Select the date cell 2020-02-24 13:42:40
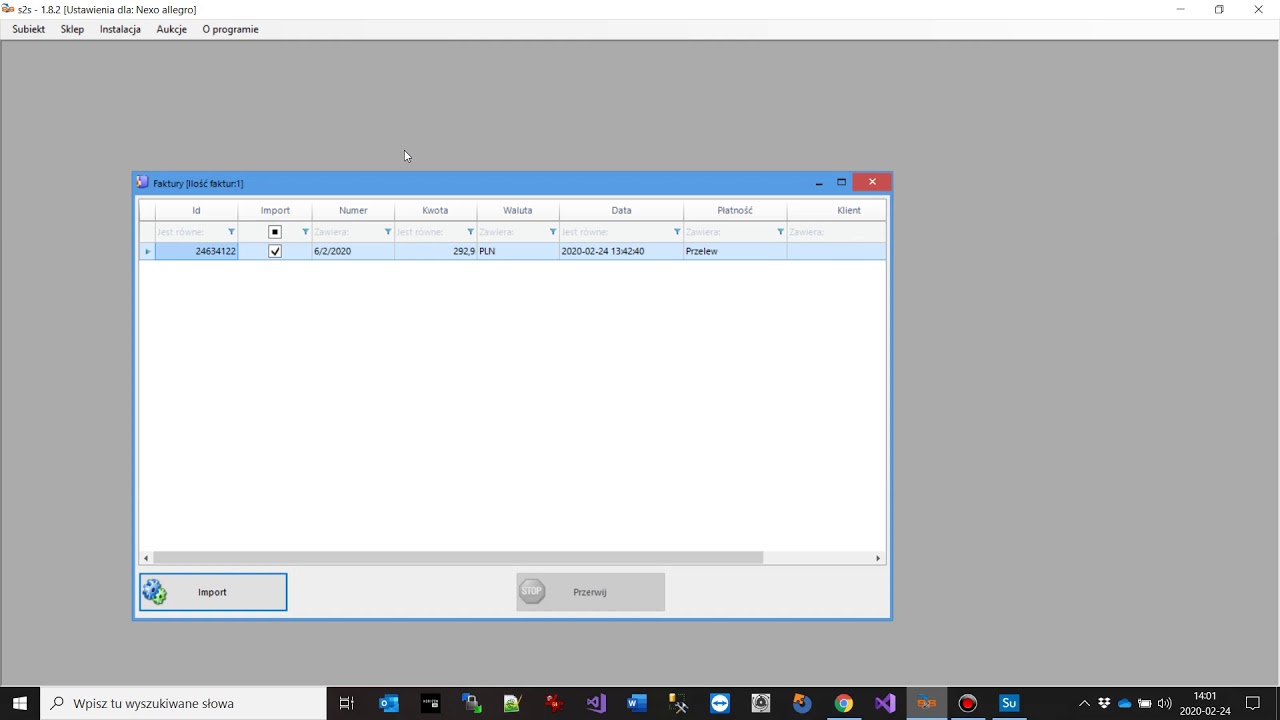 click(621, 251)
